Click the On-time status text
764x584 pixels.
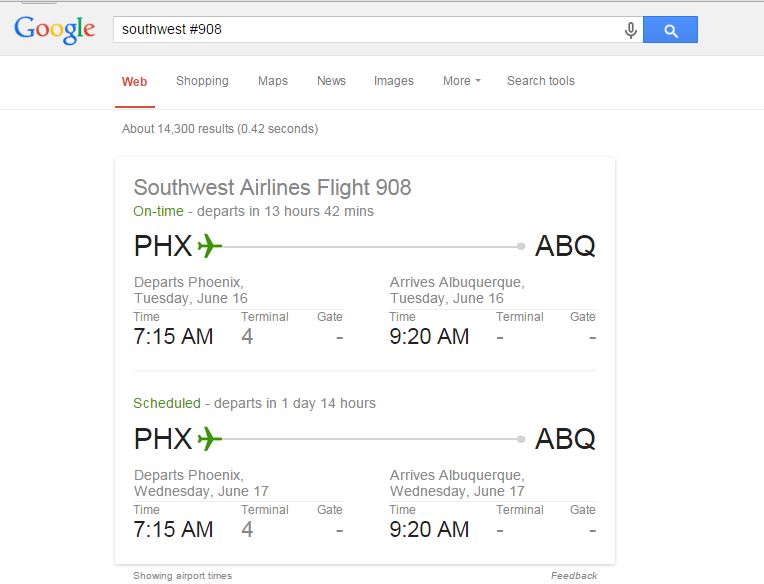158,211
